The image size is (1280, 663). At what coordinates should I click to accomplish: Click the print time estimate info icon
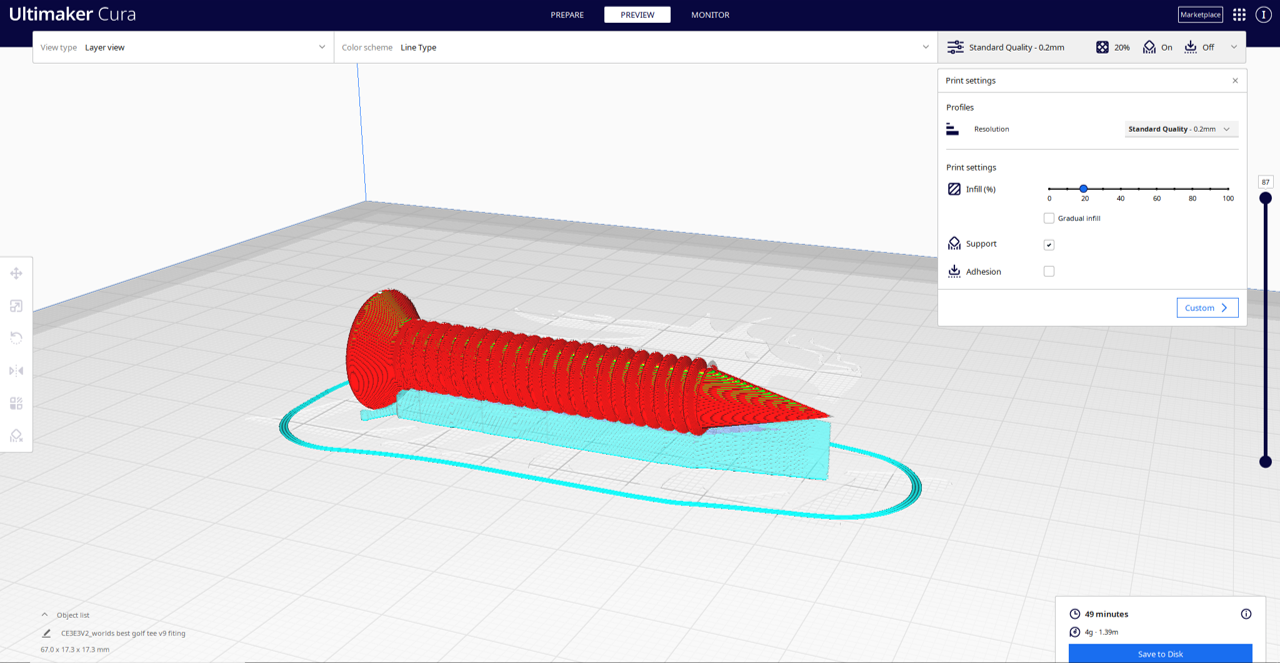pos(1246,613)
